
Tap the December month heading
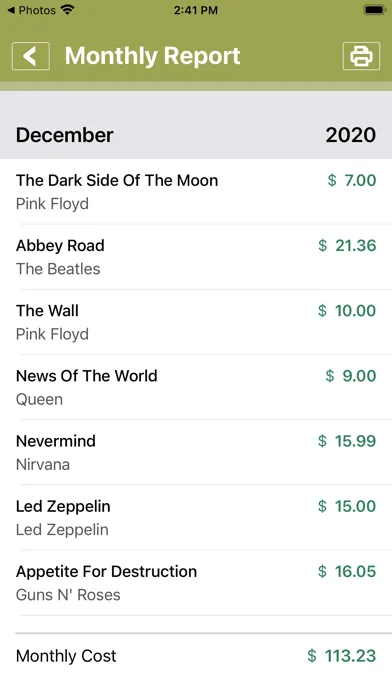[65, 135]
